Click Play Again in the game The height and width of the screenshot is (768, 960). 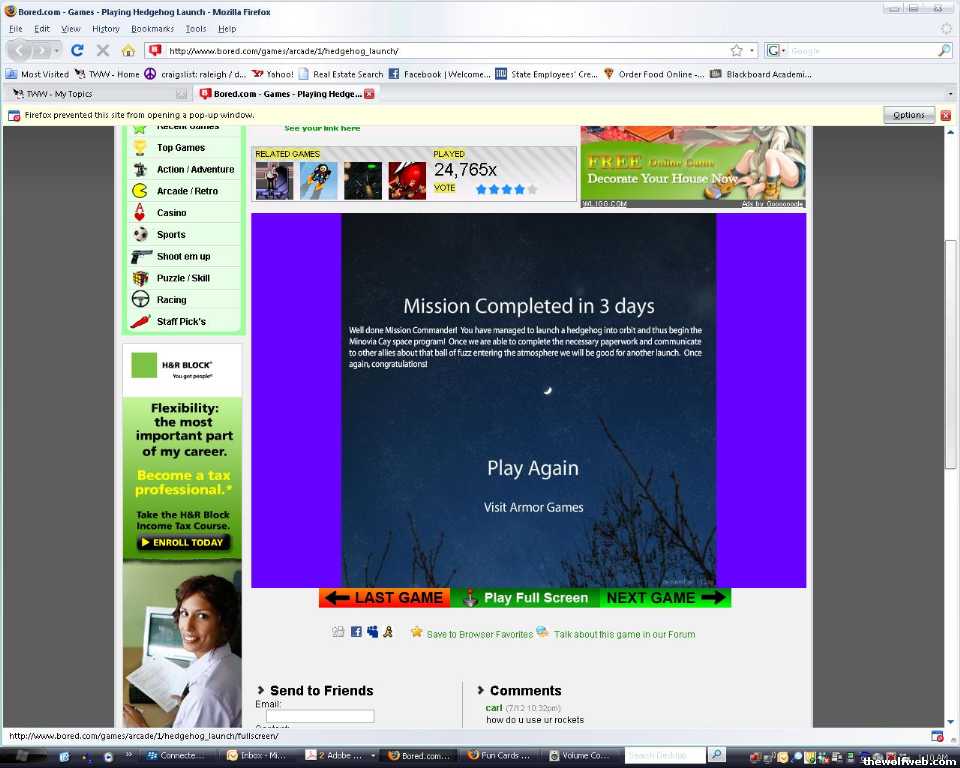(532, 468)
